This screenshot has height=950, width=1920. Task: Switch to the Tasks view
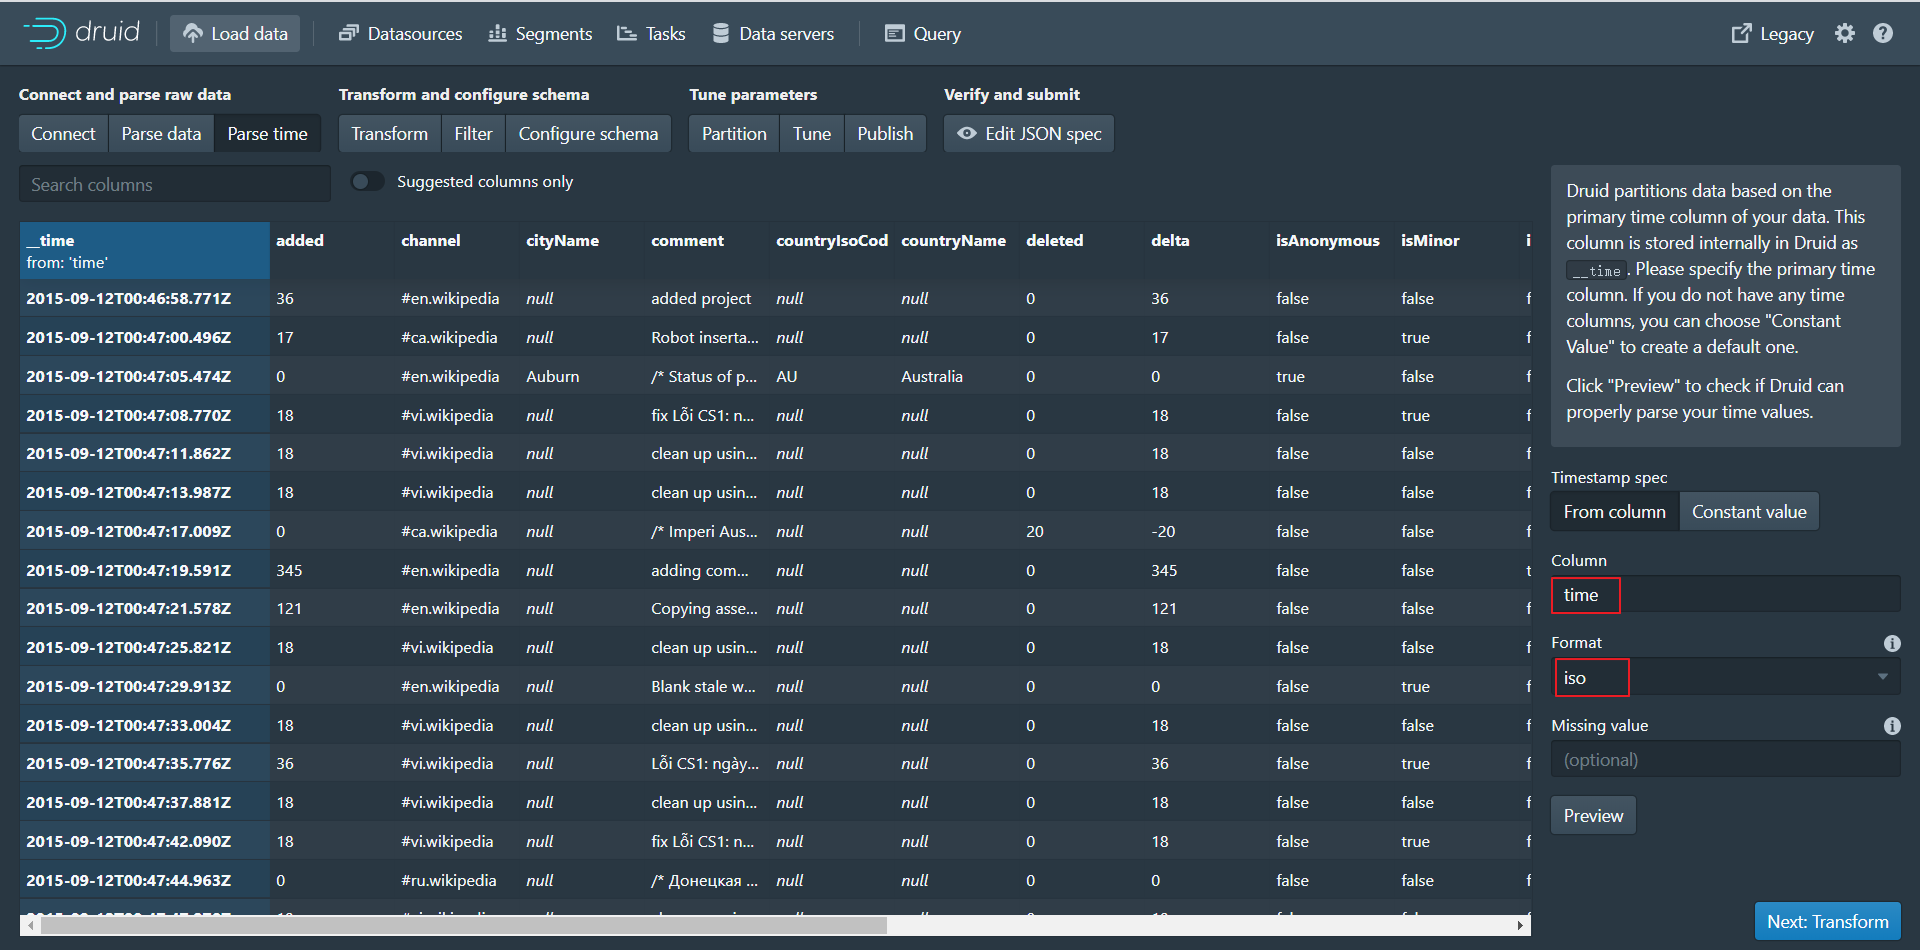(651, 34)
